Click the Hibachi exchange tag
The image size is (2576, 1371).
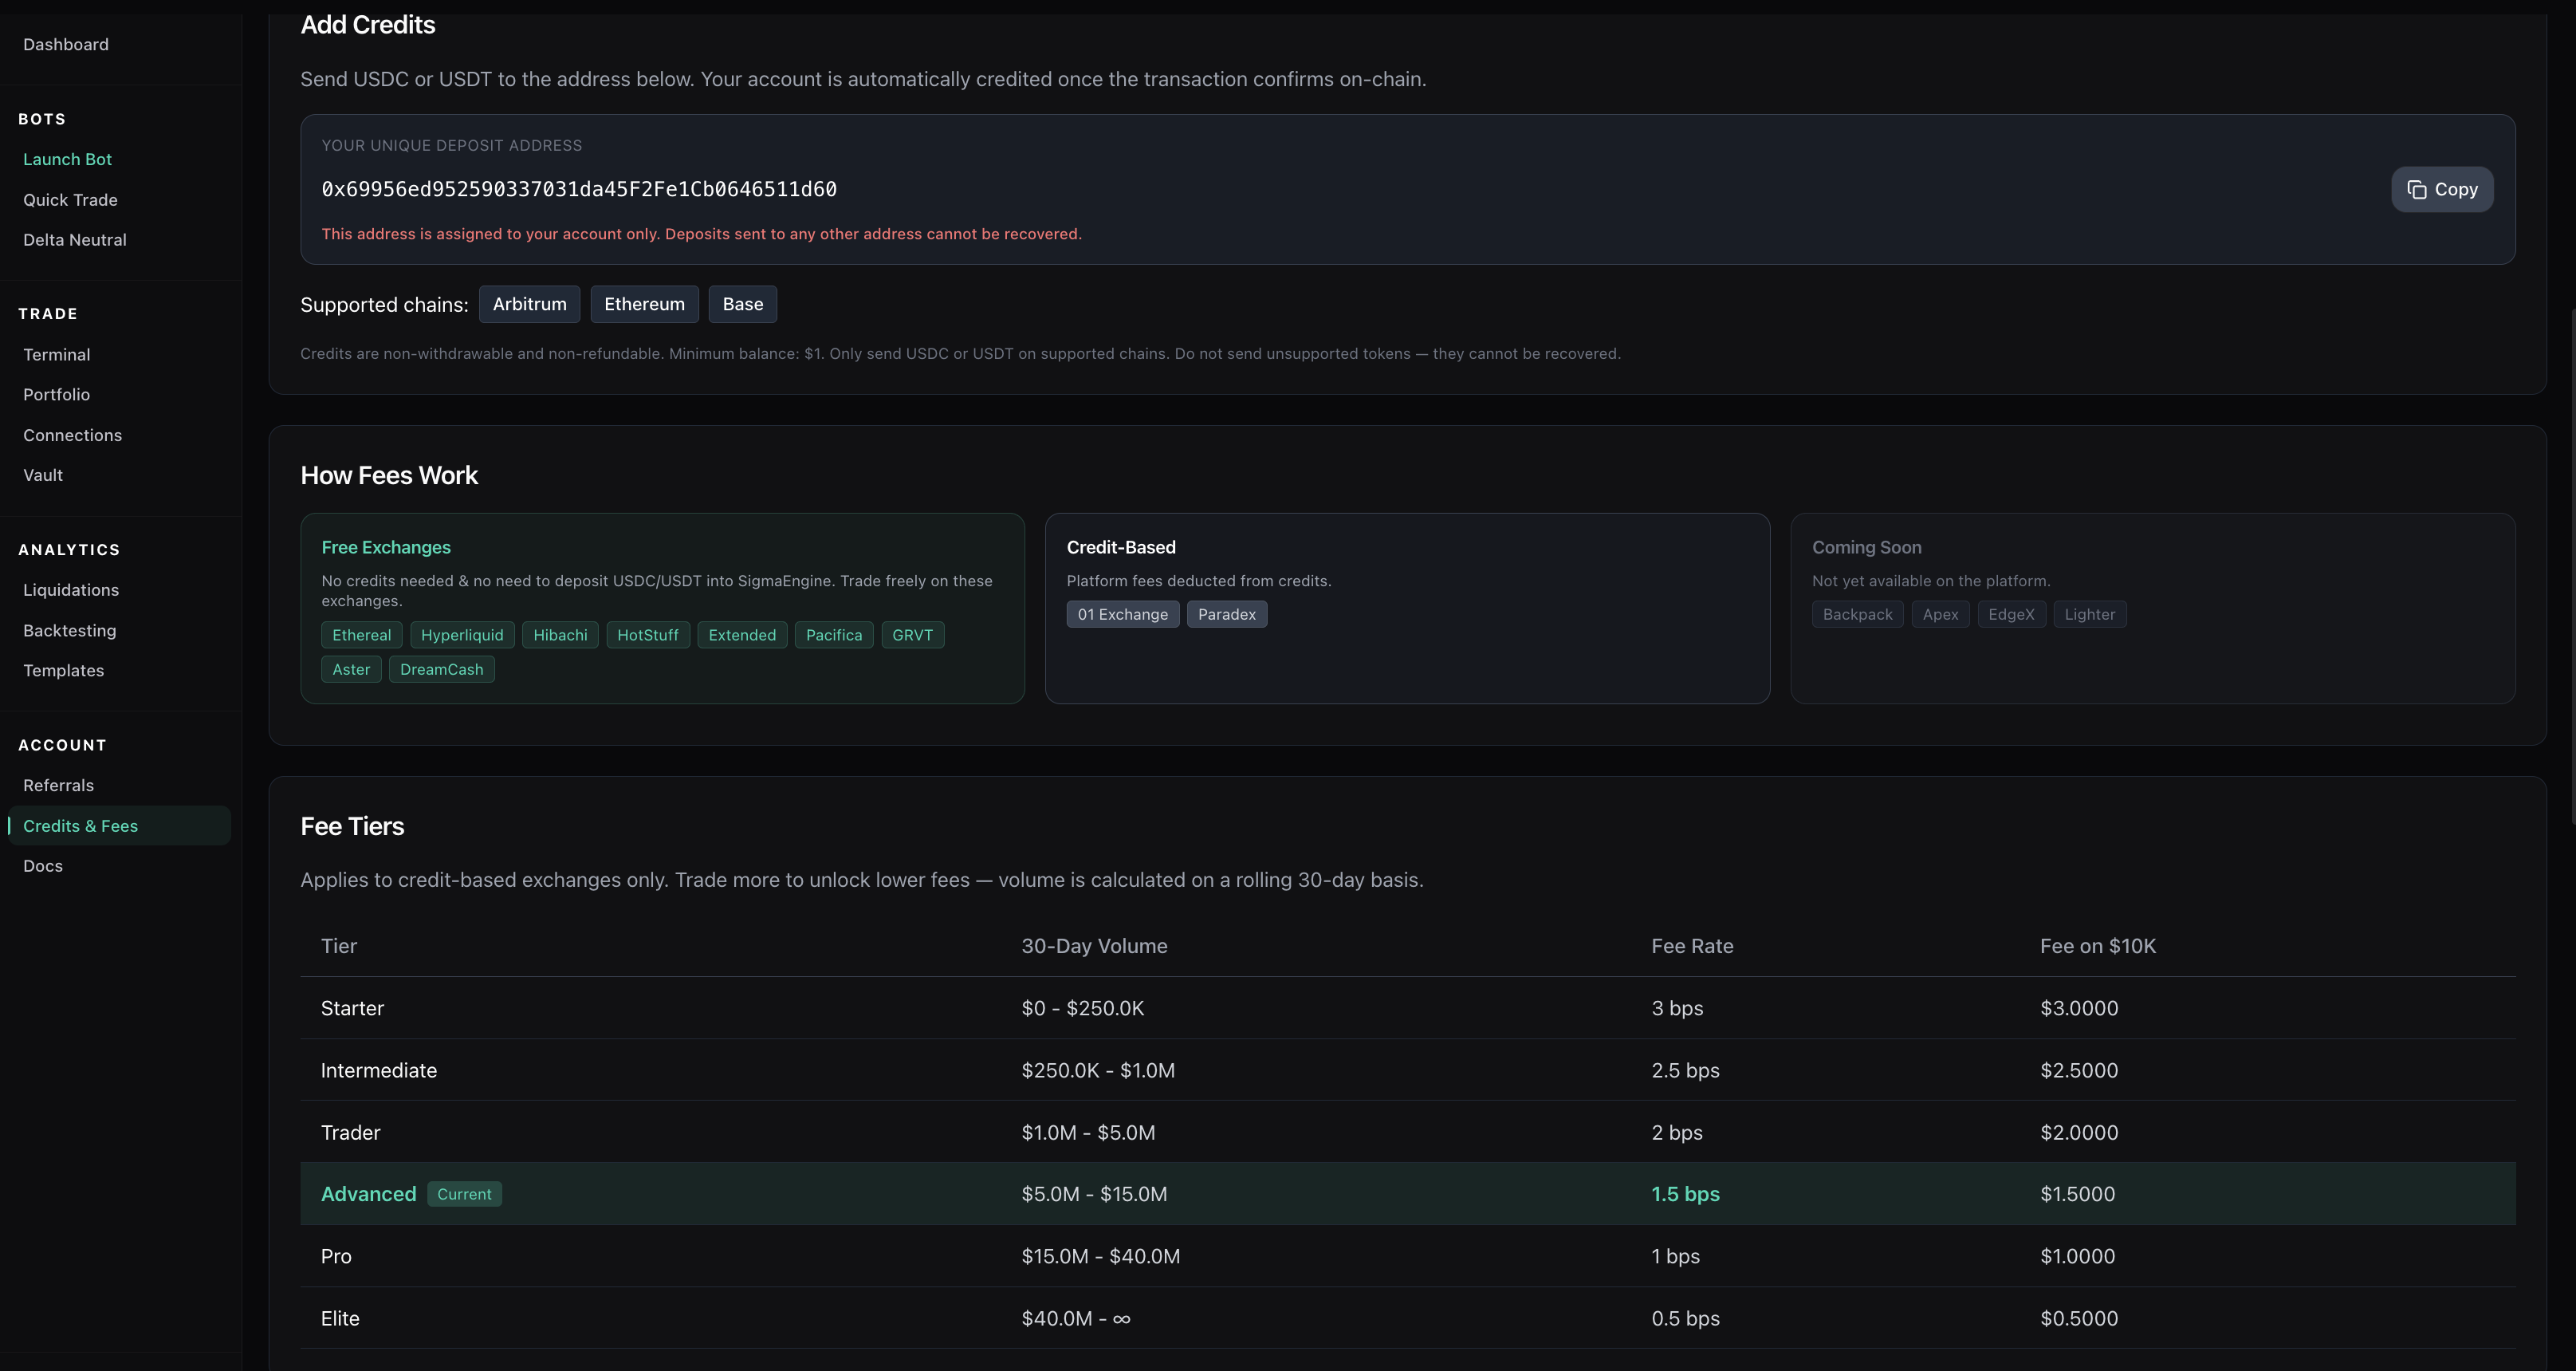tap(560, 635)
